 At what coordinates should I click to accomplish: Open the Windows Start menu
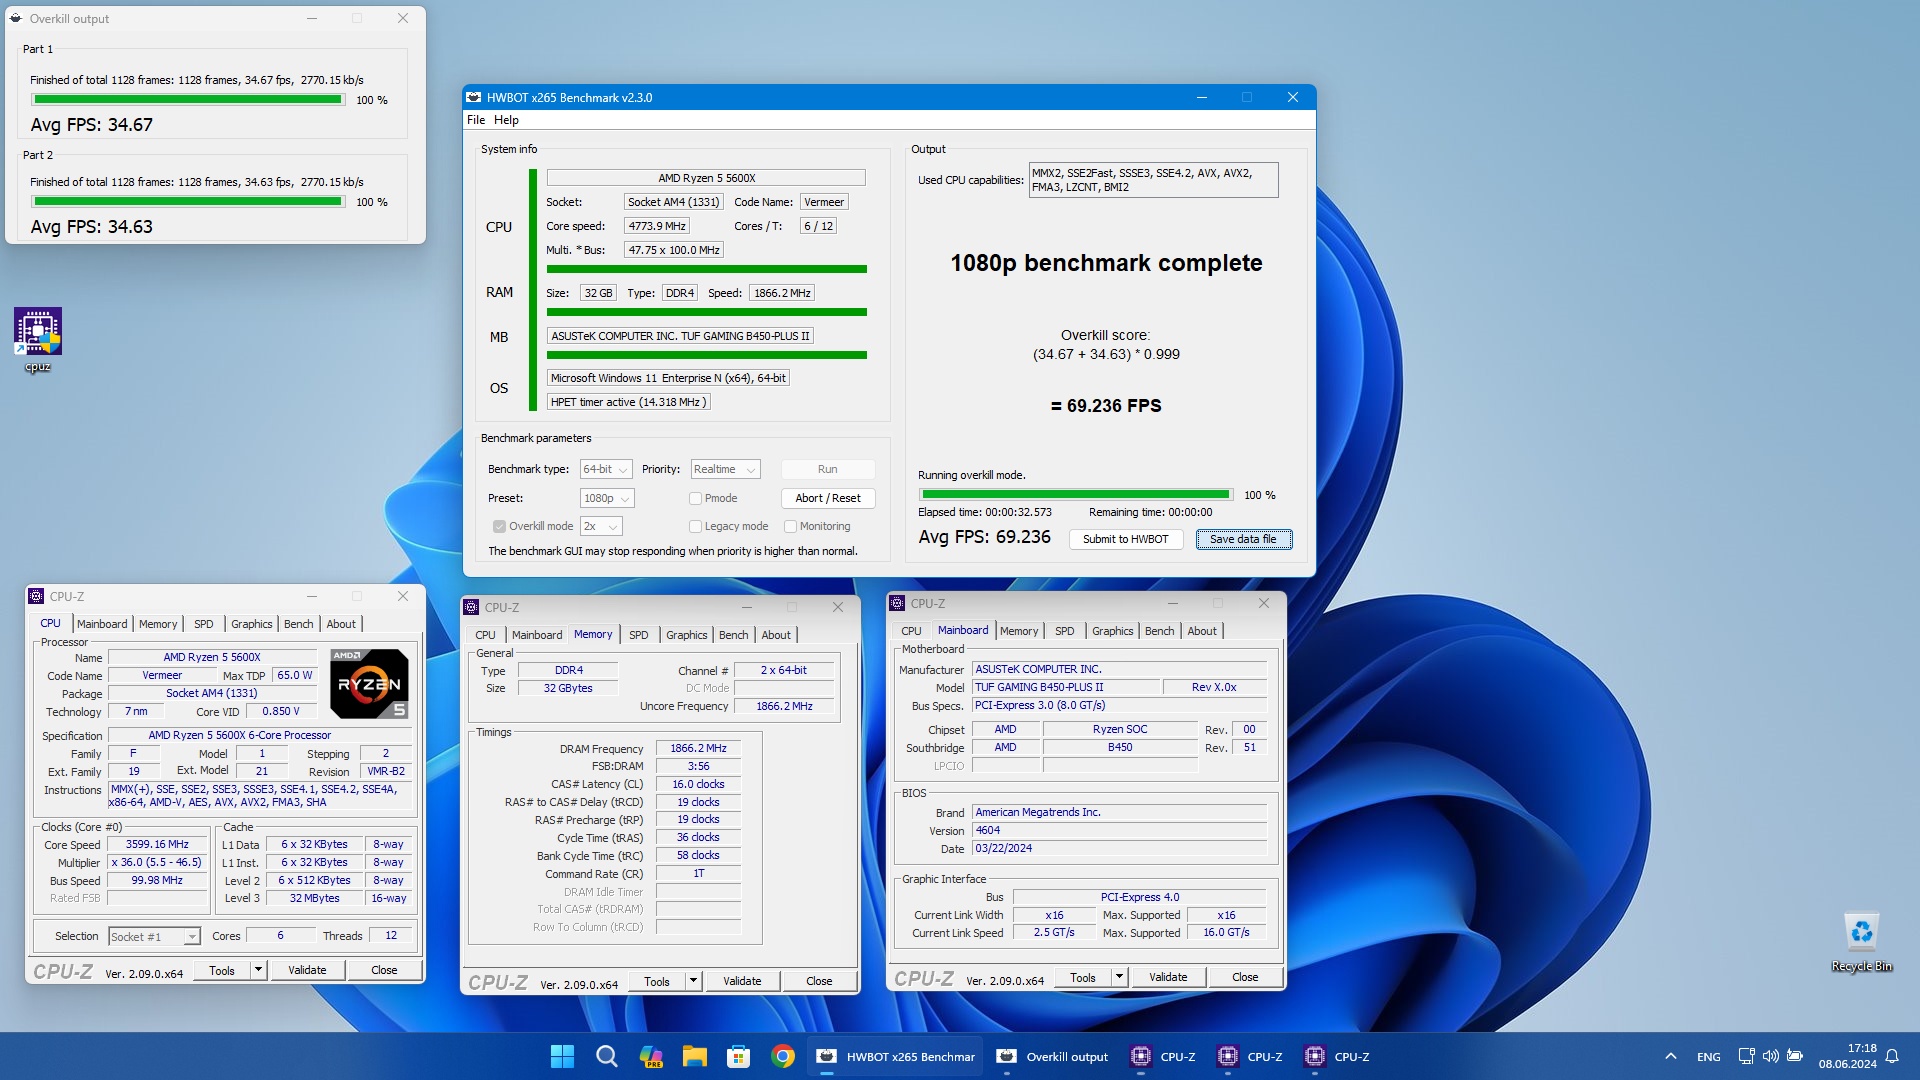[x=562, y=1056]
